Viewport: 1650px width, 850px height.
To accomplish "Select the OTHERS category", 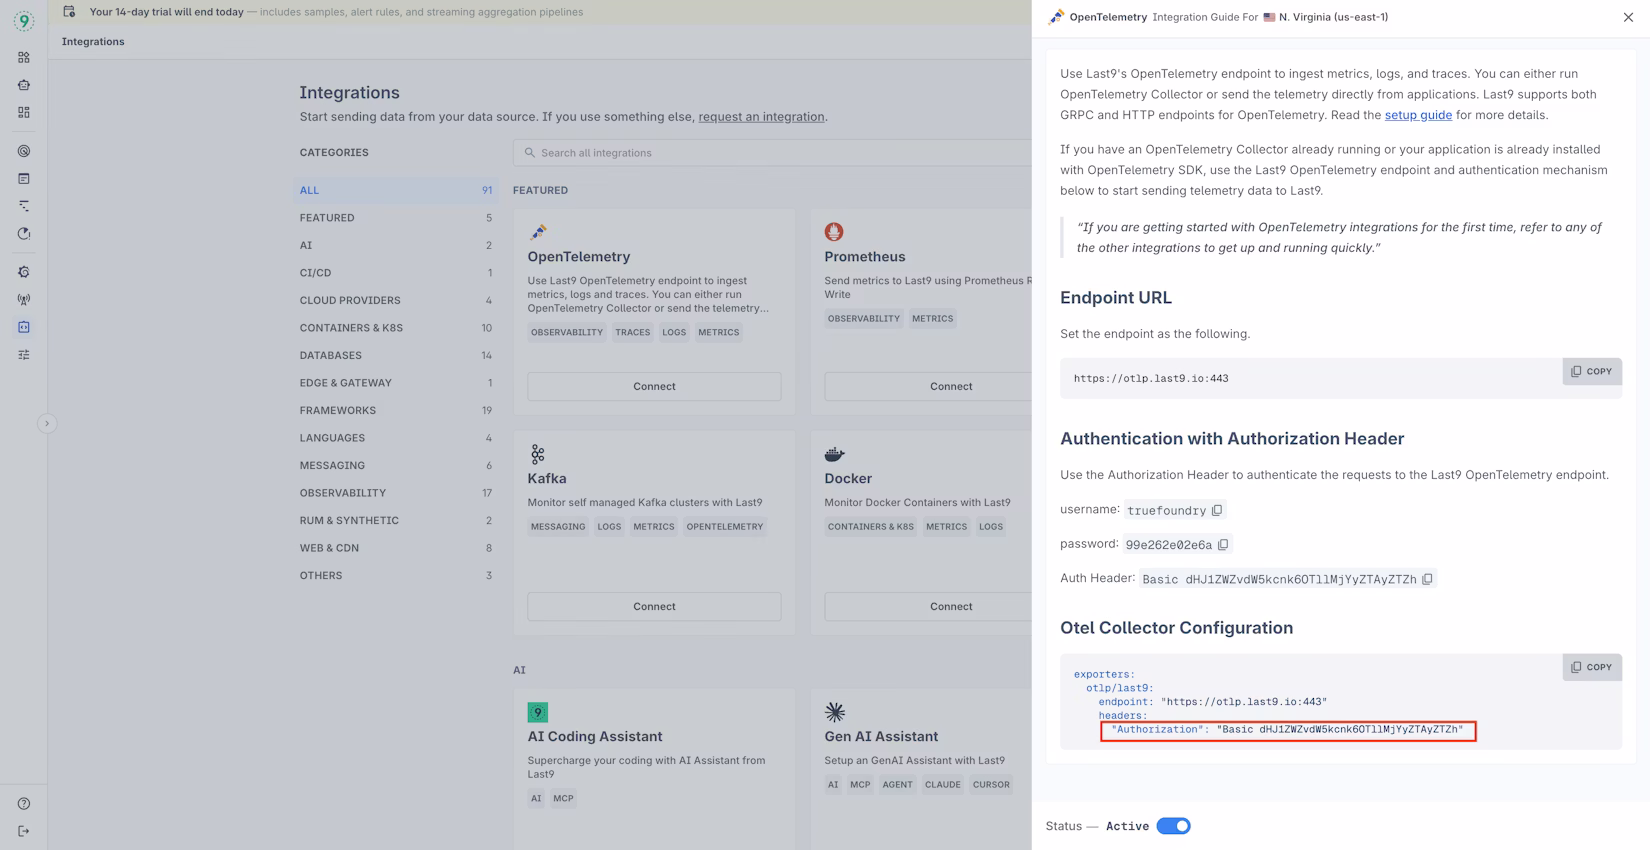I will pyautogui.click(x=396, y=575).
